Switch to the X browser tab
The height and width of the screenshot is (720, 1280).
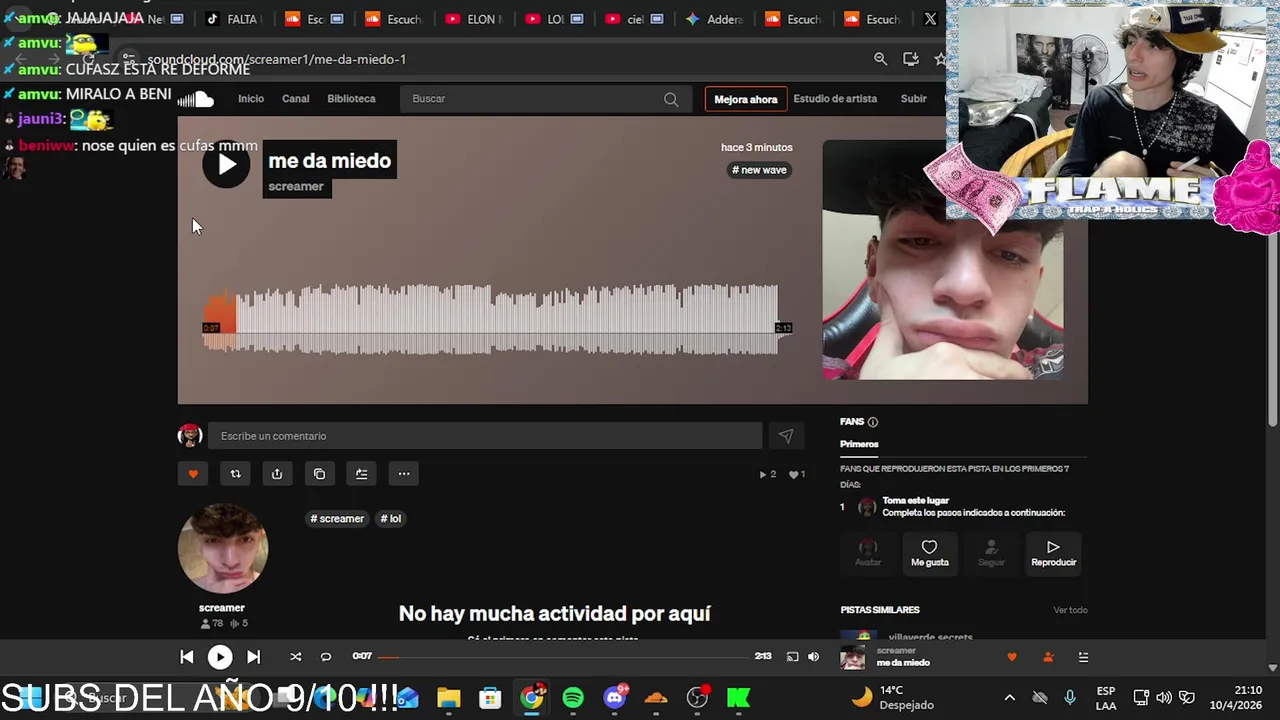point(930,19)
